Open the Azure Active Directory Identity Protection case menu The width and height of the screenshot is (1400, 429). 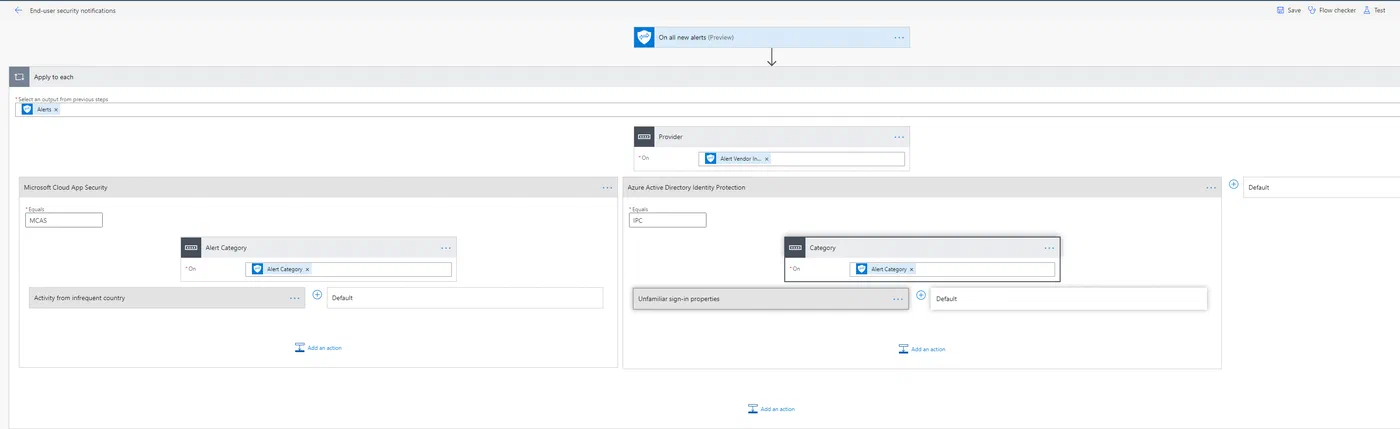point(1211,187)
